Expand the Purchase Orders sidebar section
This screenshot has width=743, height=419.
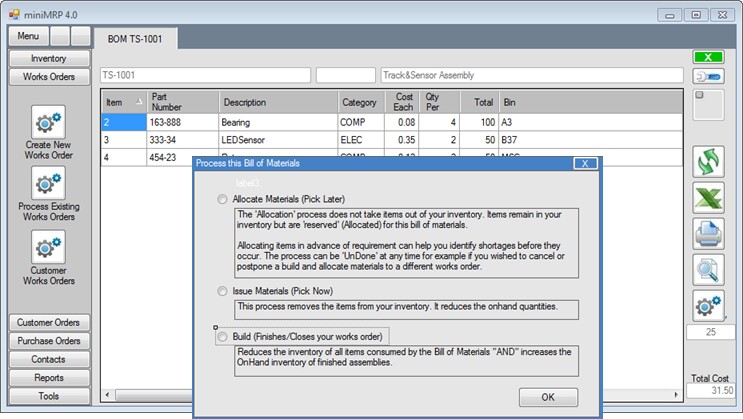[48, 341]
